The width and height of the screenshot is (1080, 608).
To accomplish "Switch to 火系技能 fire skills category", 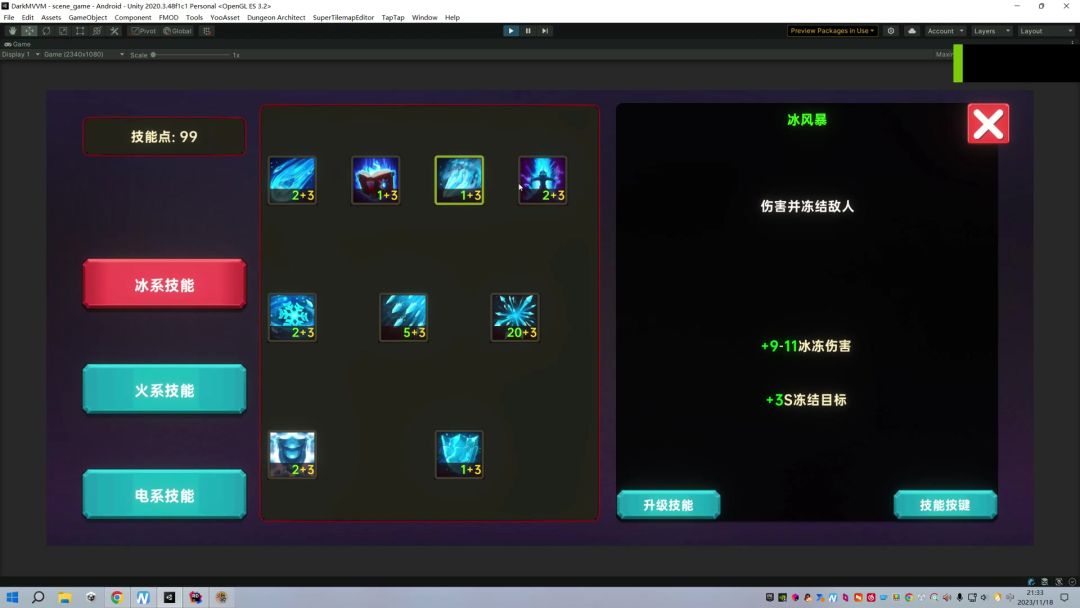I will tap(164, 390).
